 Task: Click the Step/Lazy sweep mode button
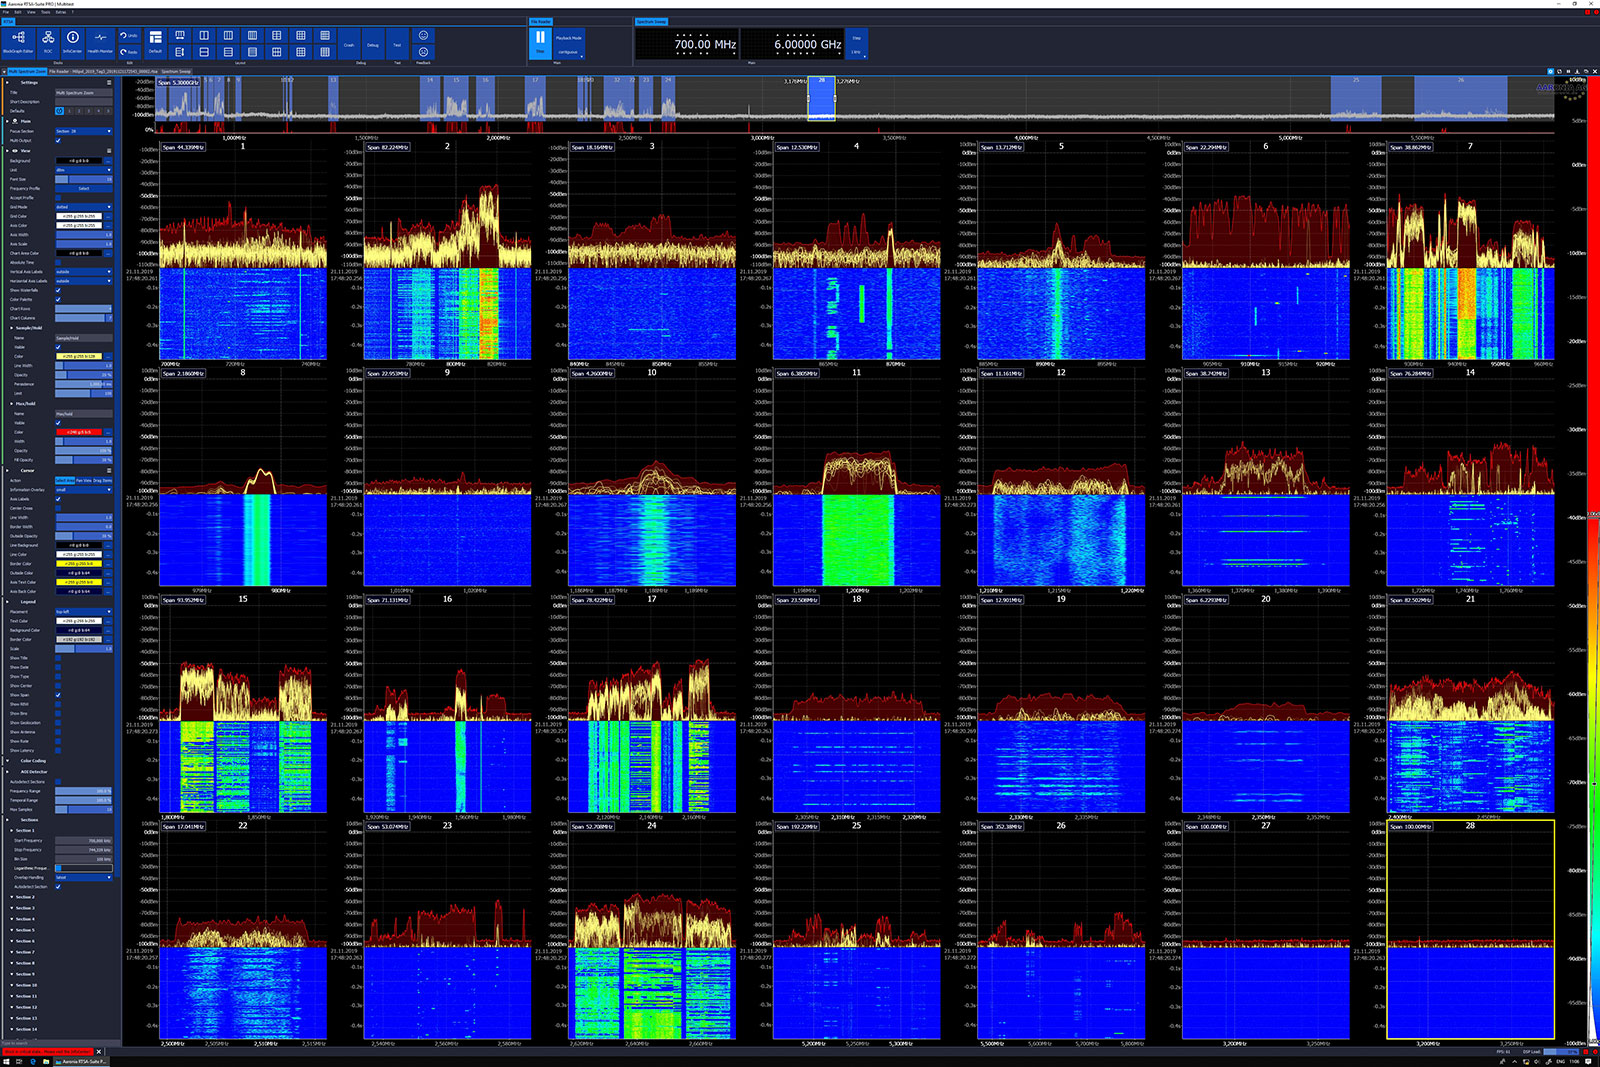[856, 44]
